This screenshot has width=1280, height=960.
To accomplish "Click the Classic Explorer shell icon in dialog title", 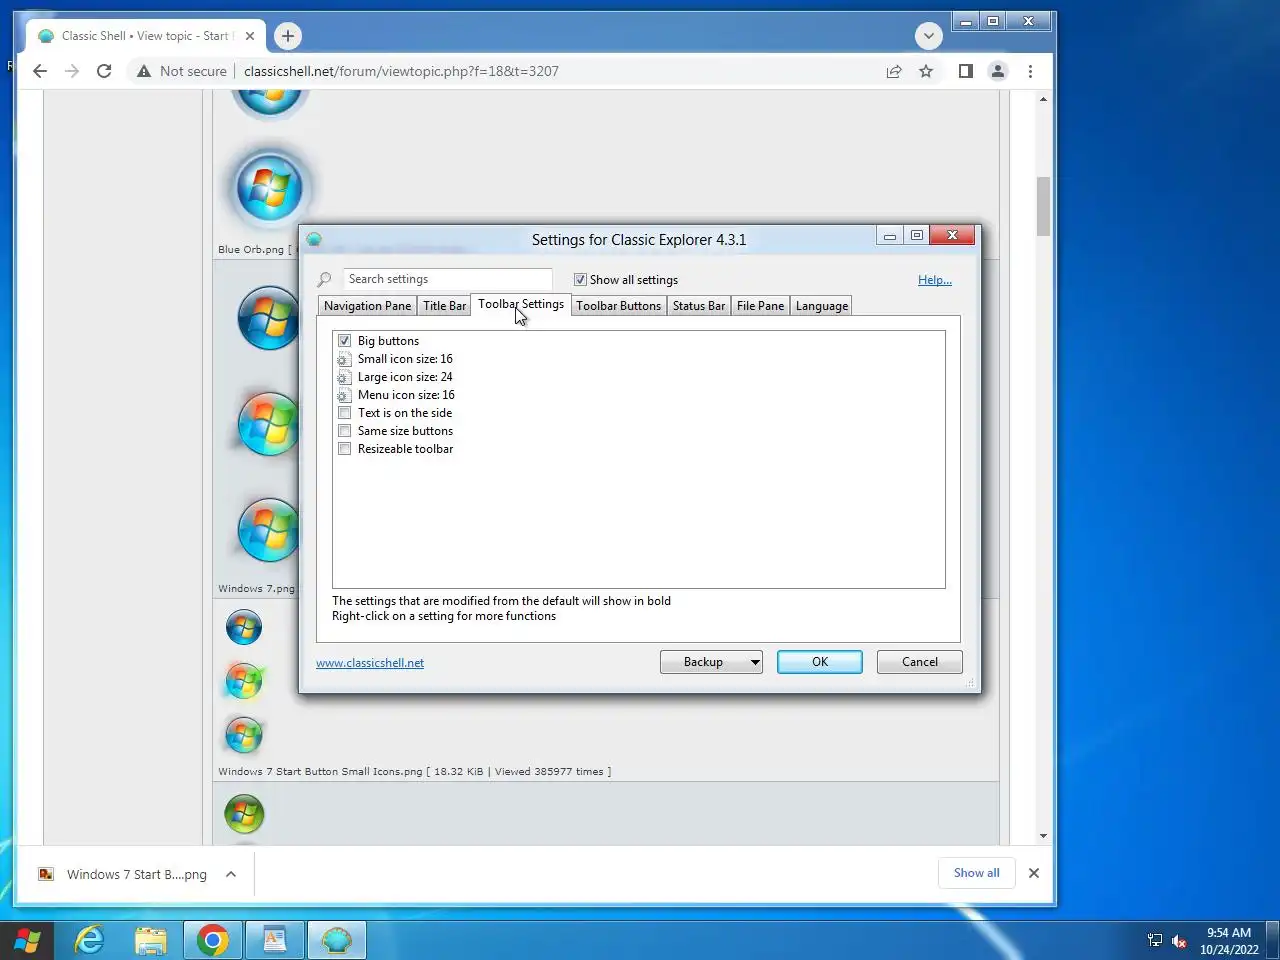I will pos(314,239).
